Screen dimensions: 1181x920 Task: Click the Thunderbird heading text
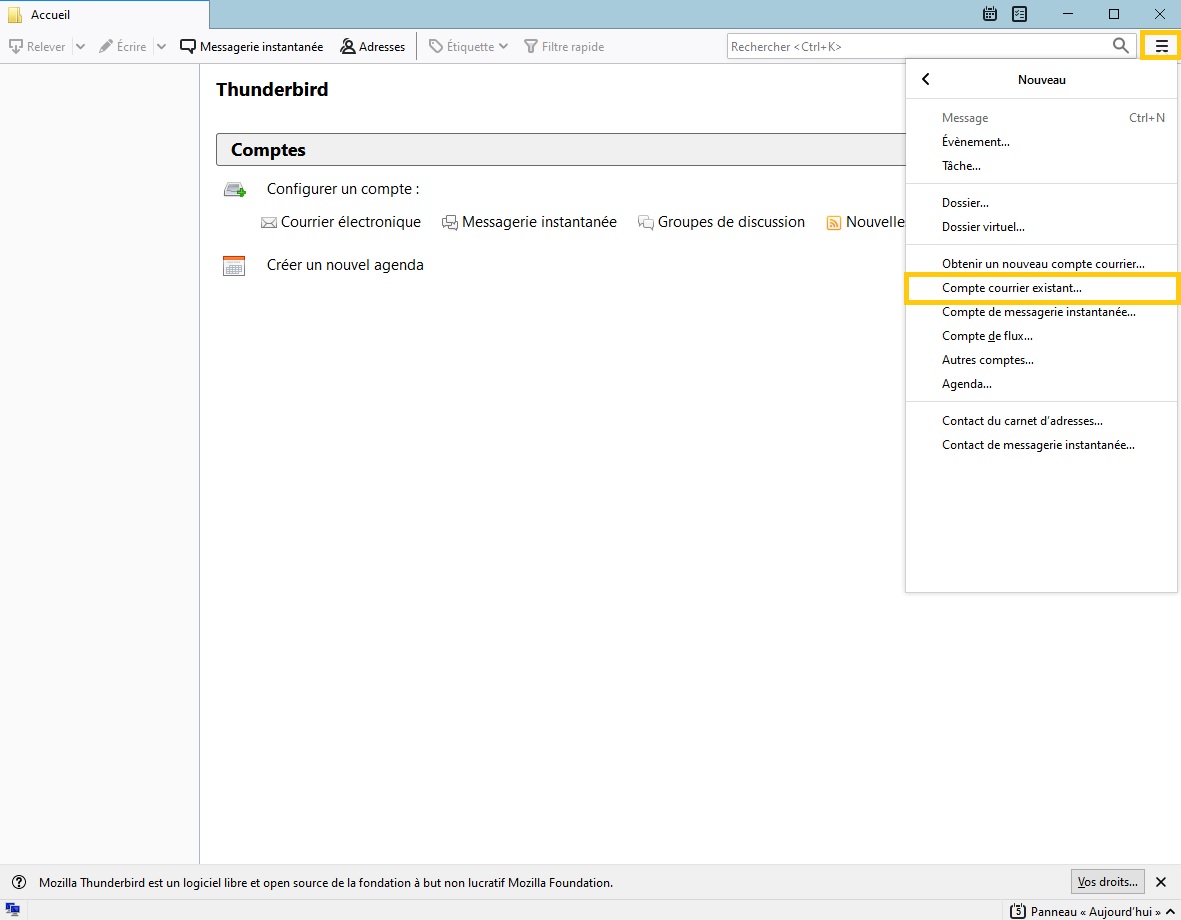pos(272,90)
